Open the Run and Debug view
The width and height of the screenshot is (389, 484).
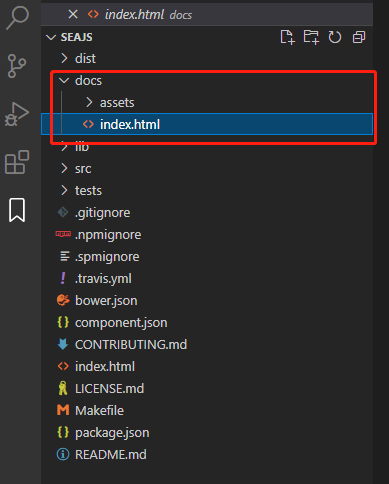coord(17,114)
